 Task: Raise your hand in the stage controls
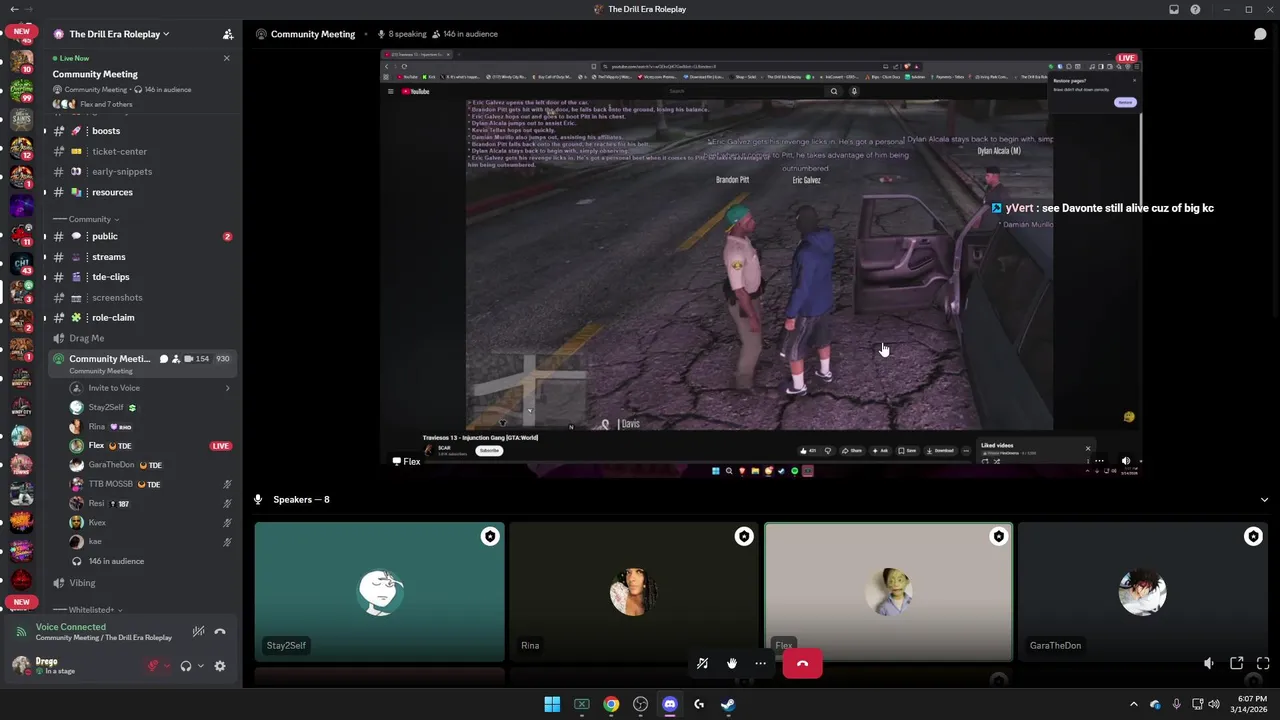[732, 663]
